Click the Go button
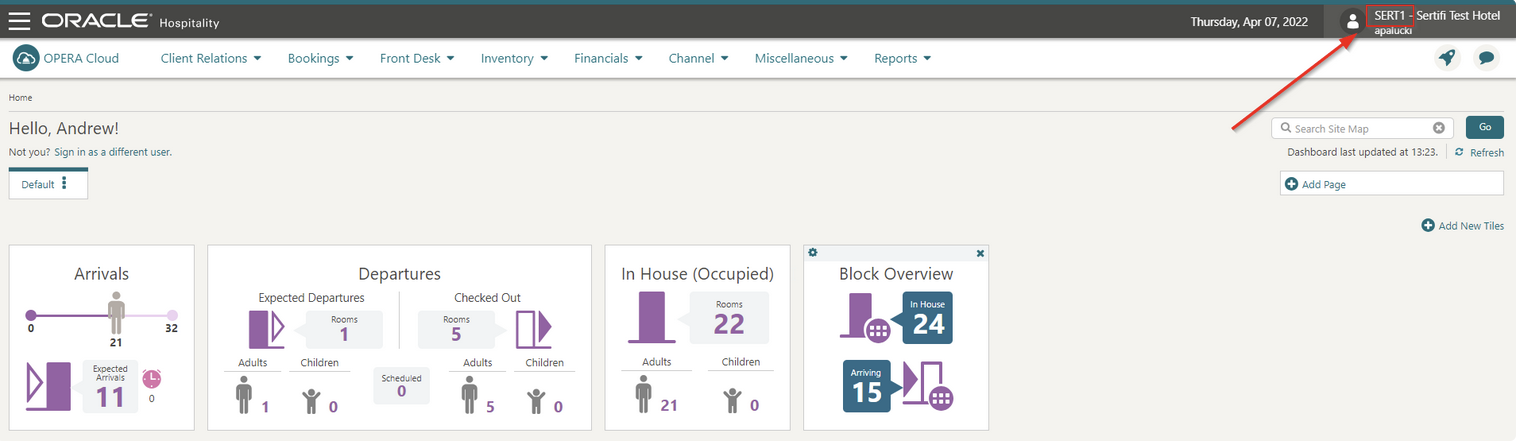 coord(1484,127)
